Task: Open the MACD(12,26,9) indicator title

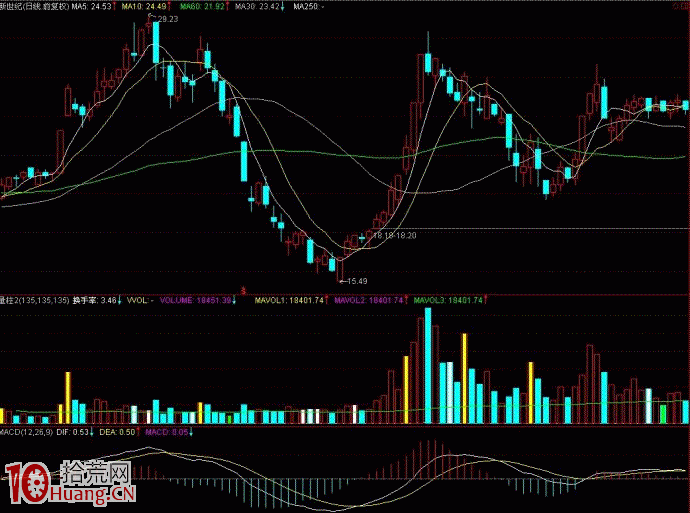Action: click(26, 432)
